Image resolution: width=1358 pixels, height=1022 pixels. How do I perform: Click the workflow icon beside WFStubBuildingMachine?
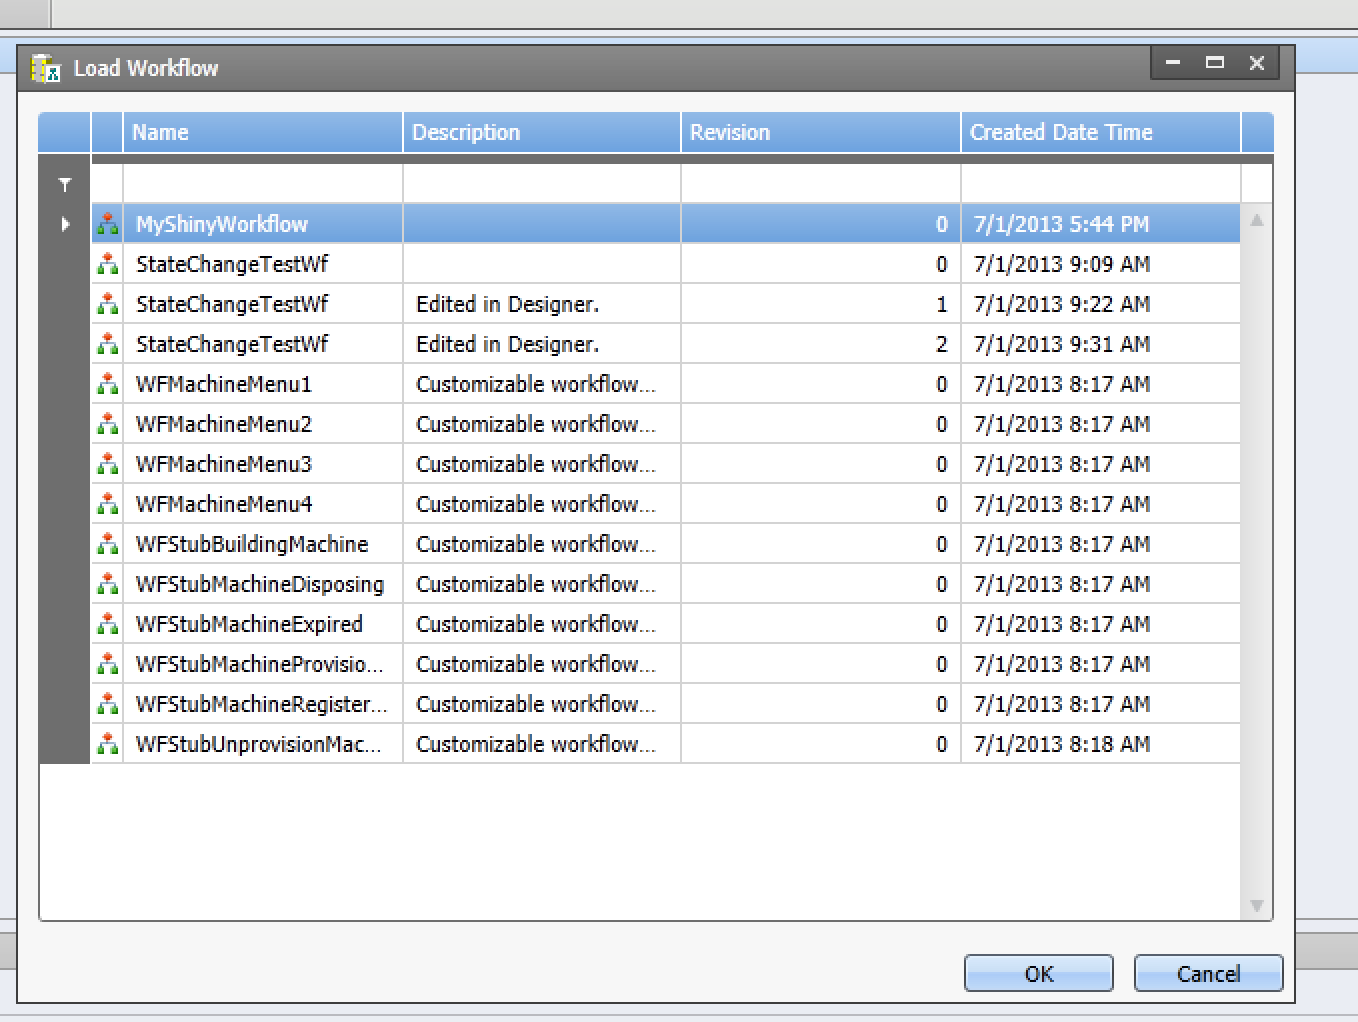tap(107, 544)
